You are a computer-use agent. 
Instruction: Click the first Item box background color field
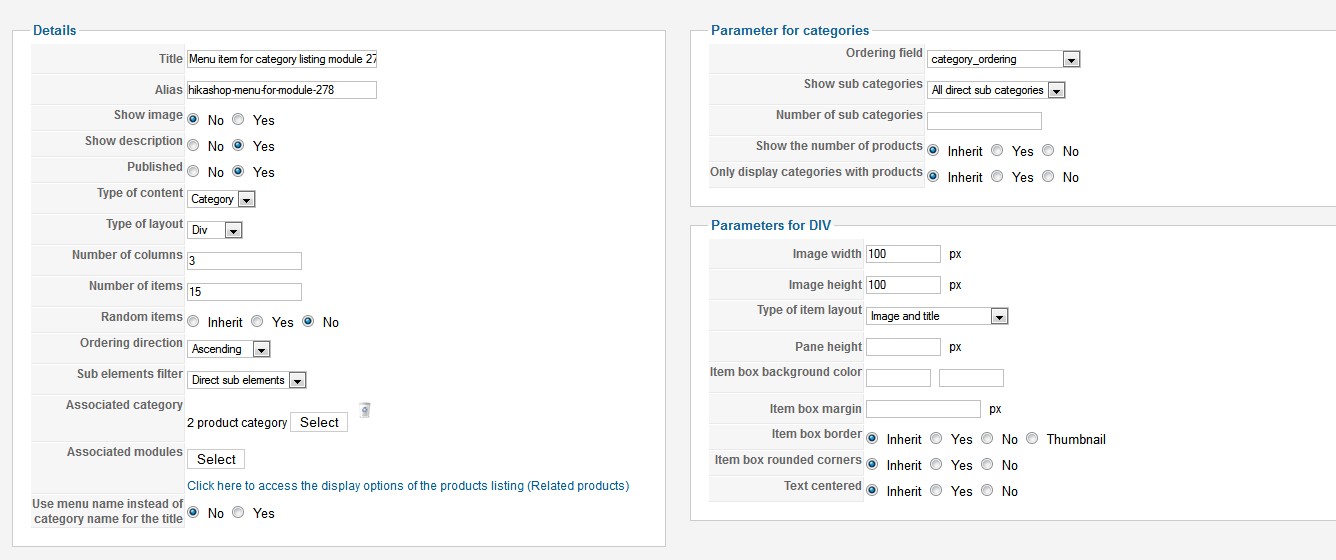898,378
